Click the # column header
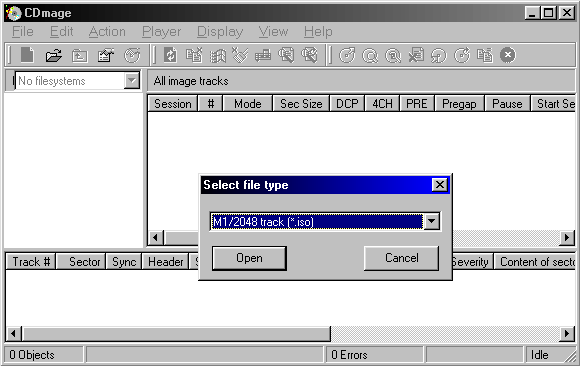This screenshot has width=580, height=366. (x=210, y=104)
